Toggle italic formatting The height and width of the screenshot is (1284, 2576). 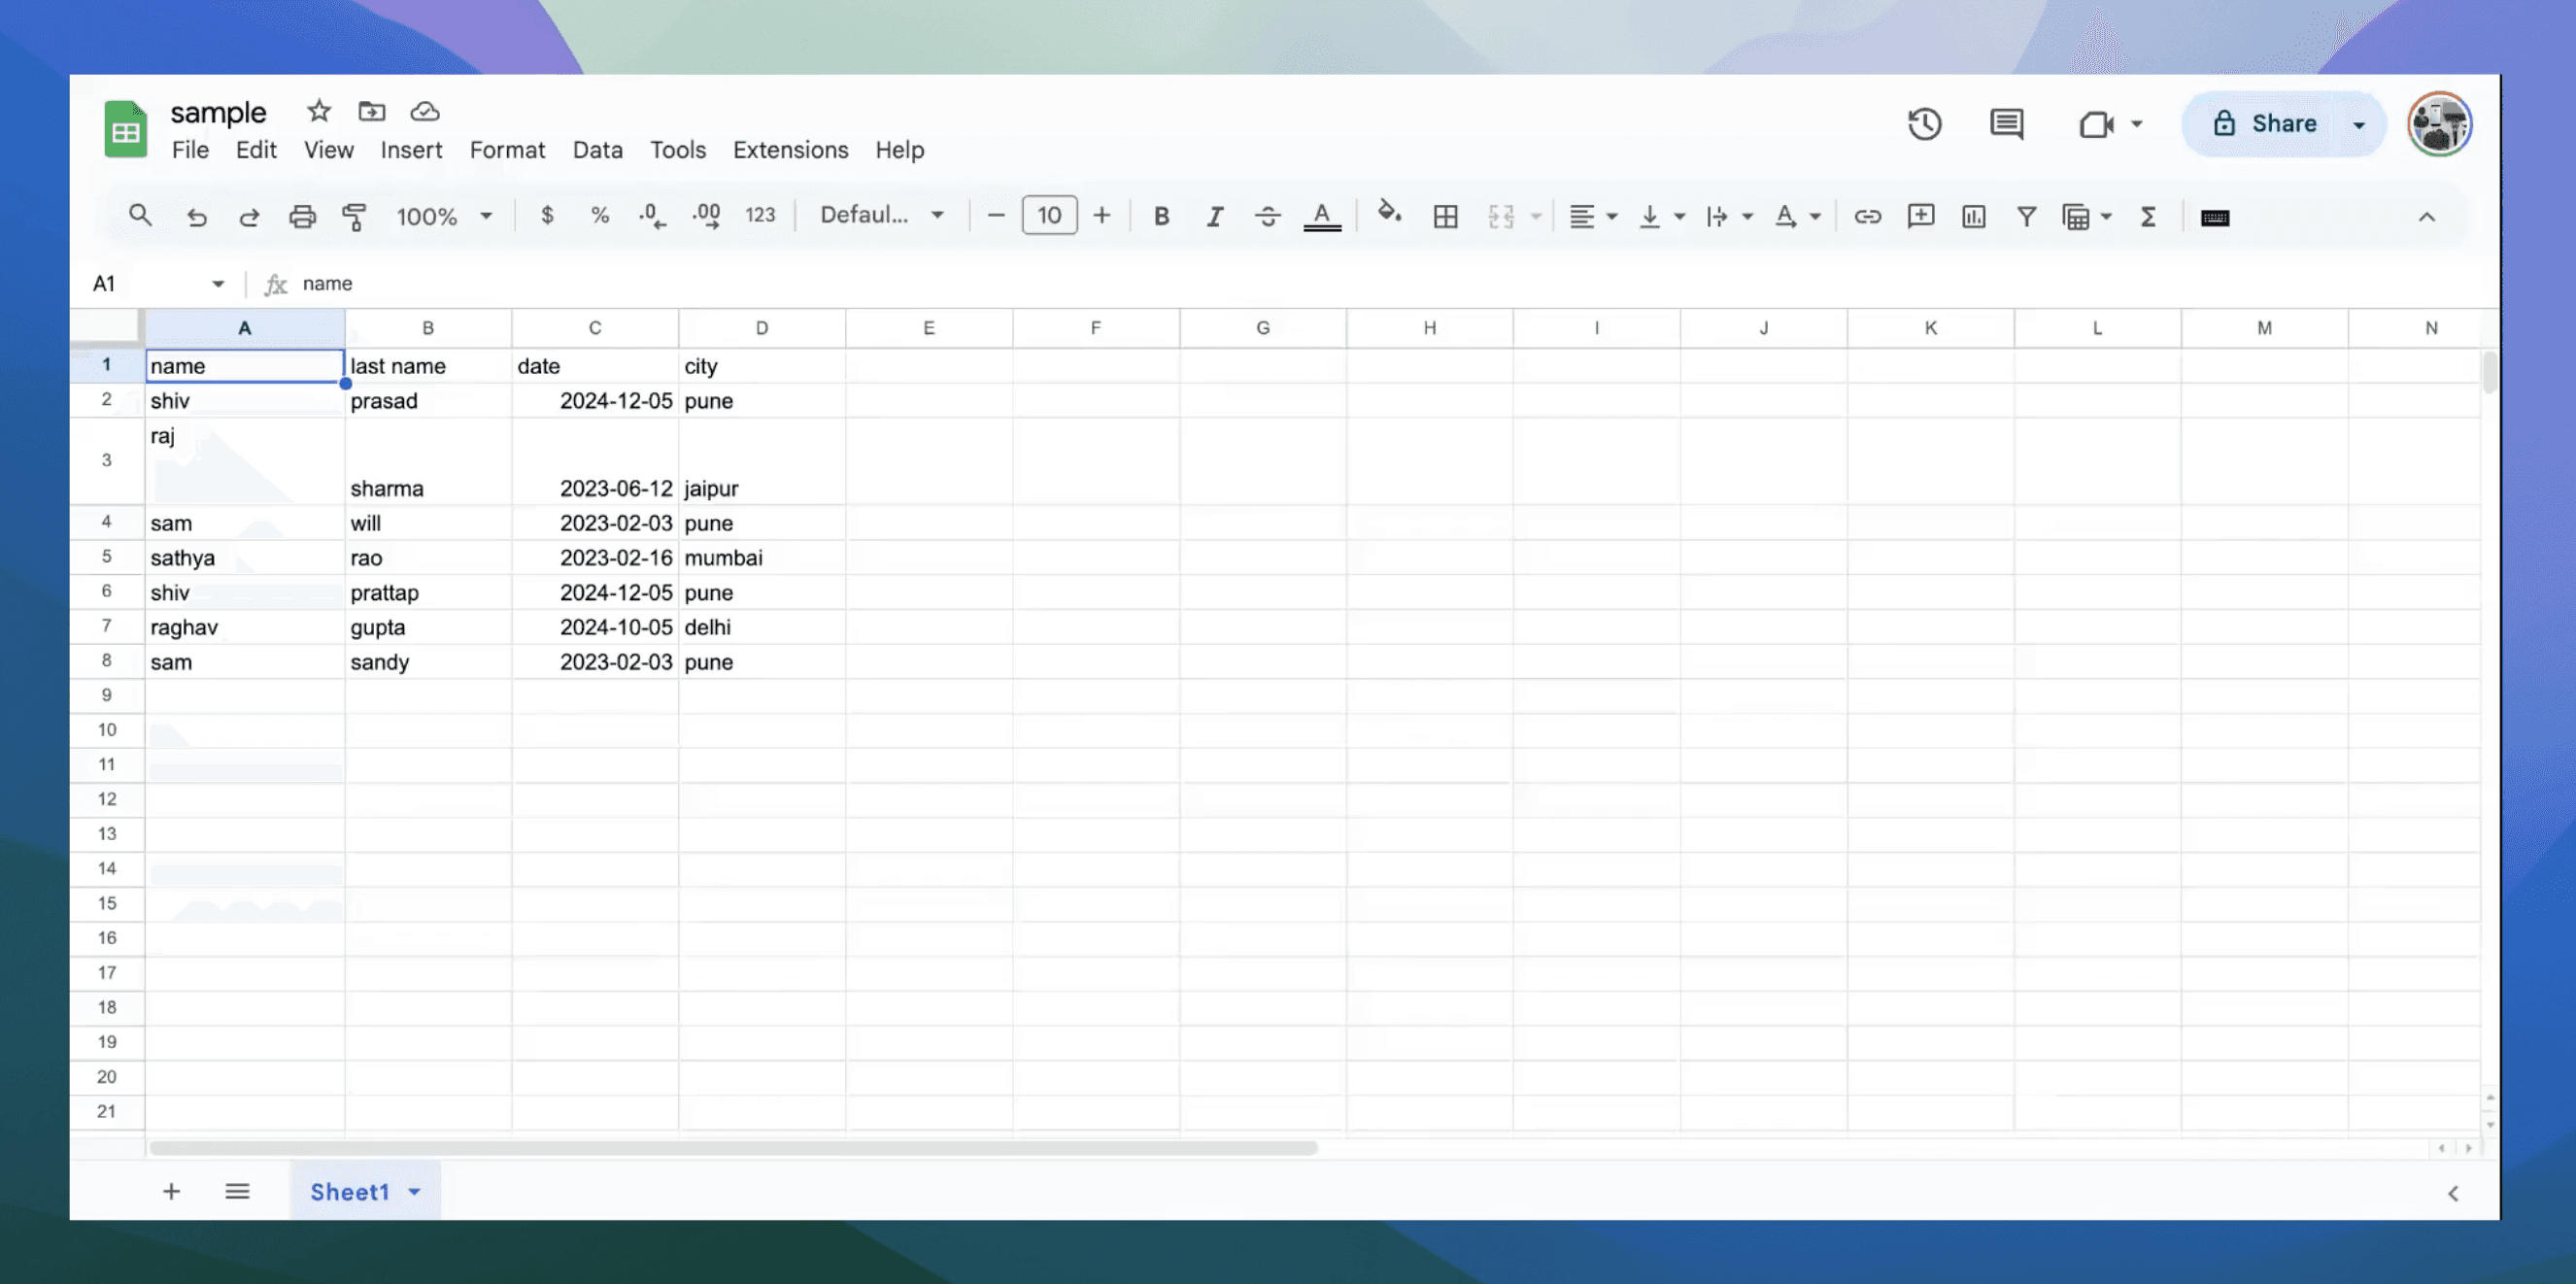point(1214,215)
